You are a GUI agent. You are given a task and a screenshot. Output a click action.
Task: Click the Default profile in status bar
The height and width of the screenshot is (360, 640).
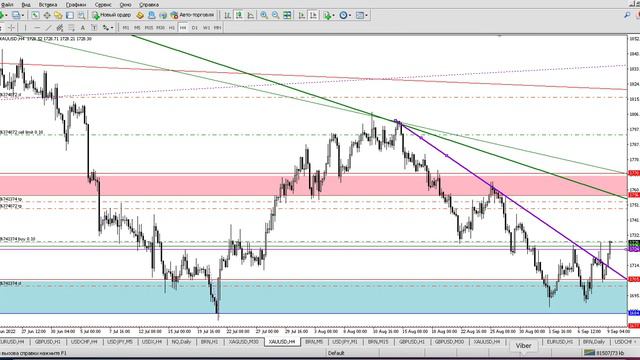coord(336,353)
